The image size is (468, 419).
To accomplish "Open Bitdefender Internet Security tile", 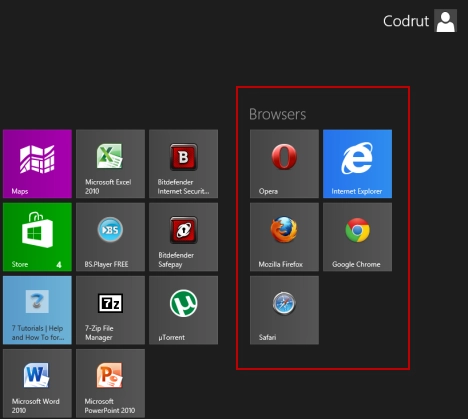I will [184, 164].
